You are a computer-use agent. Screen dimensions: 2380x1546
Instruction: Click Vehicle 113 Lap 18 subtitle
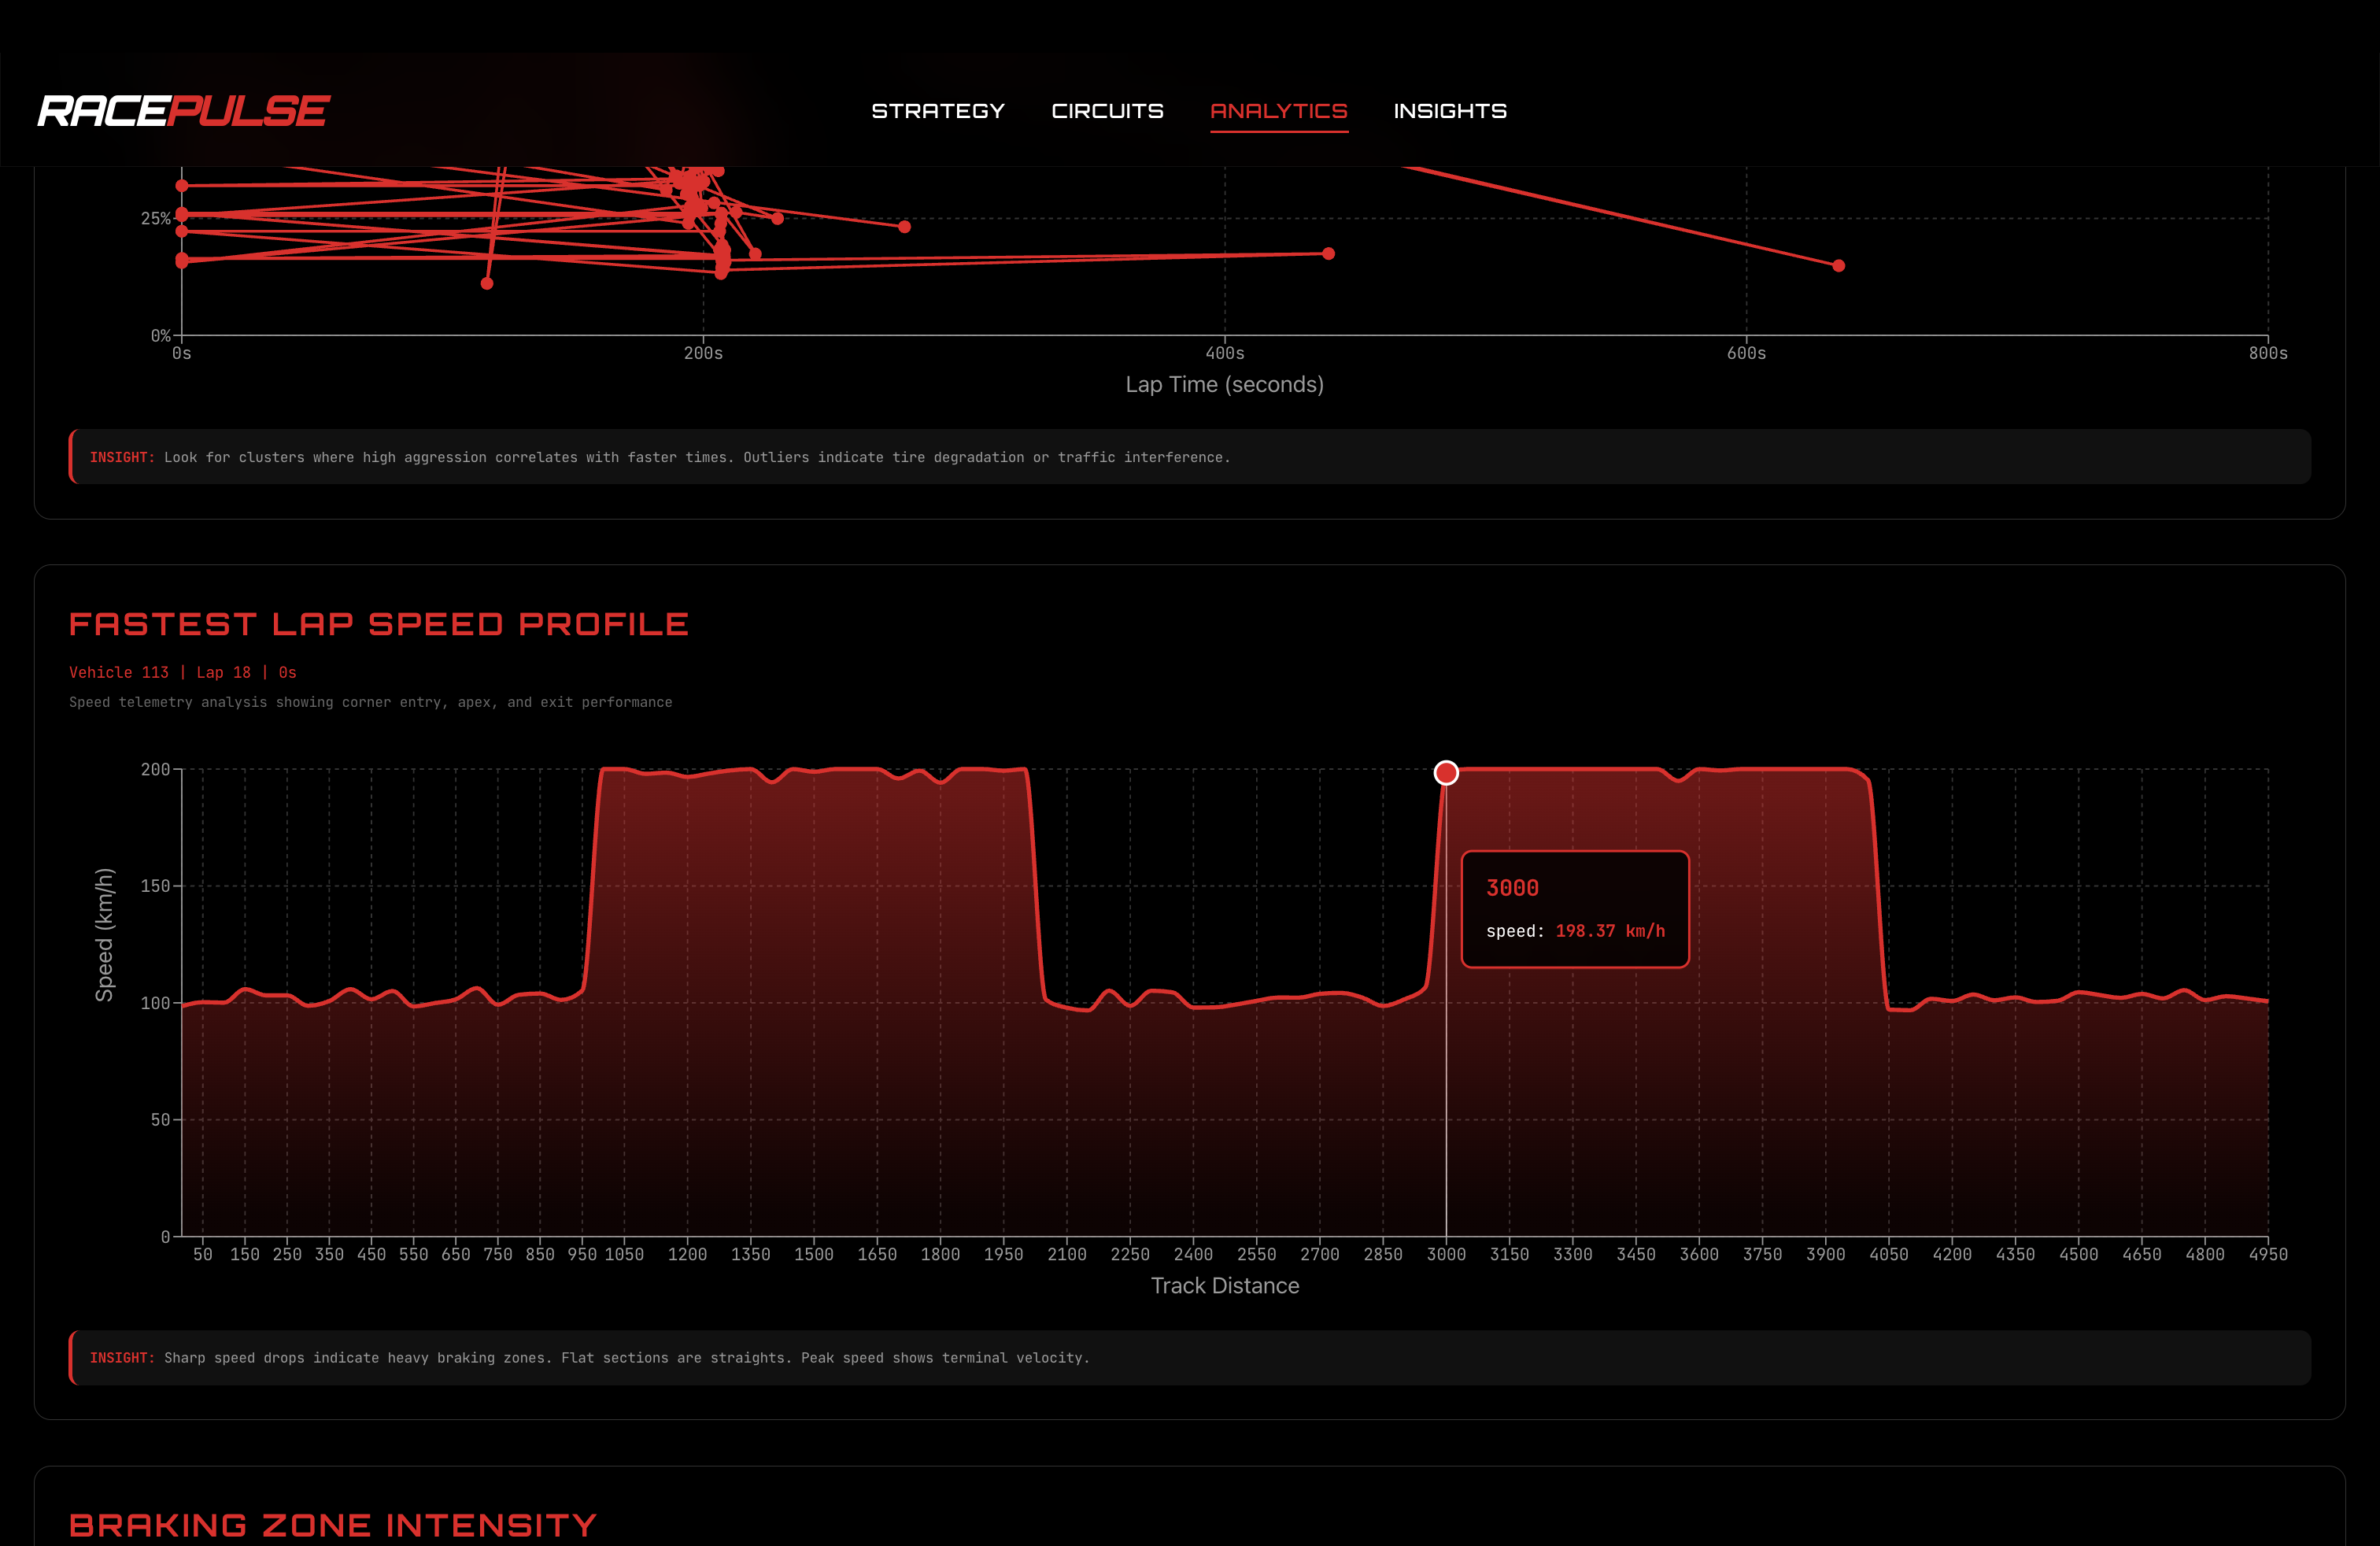(x=182, y=673)
